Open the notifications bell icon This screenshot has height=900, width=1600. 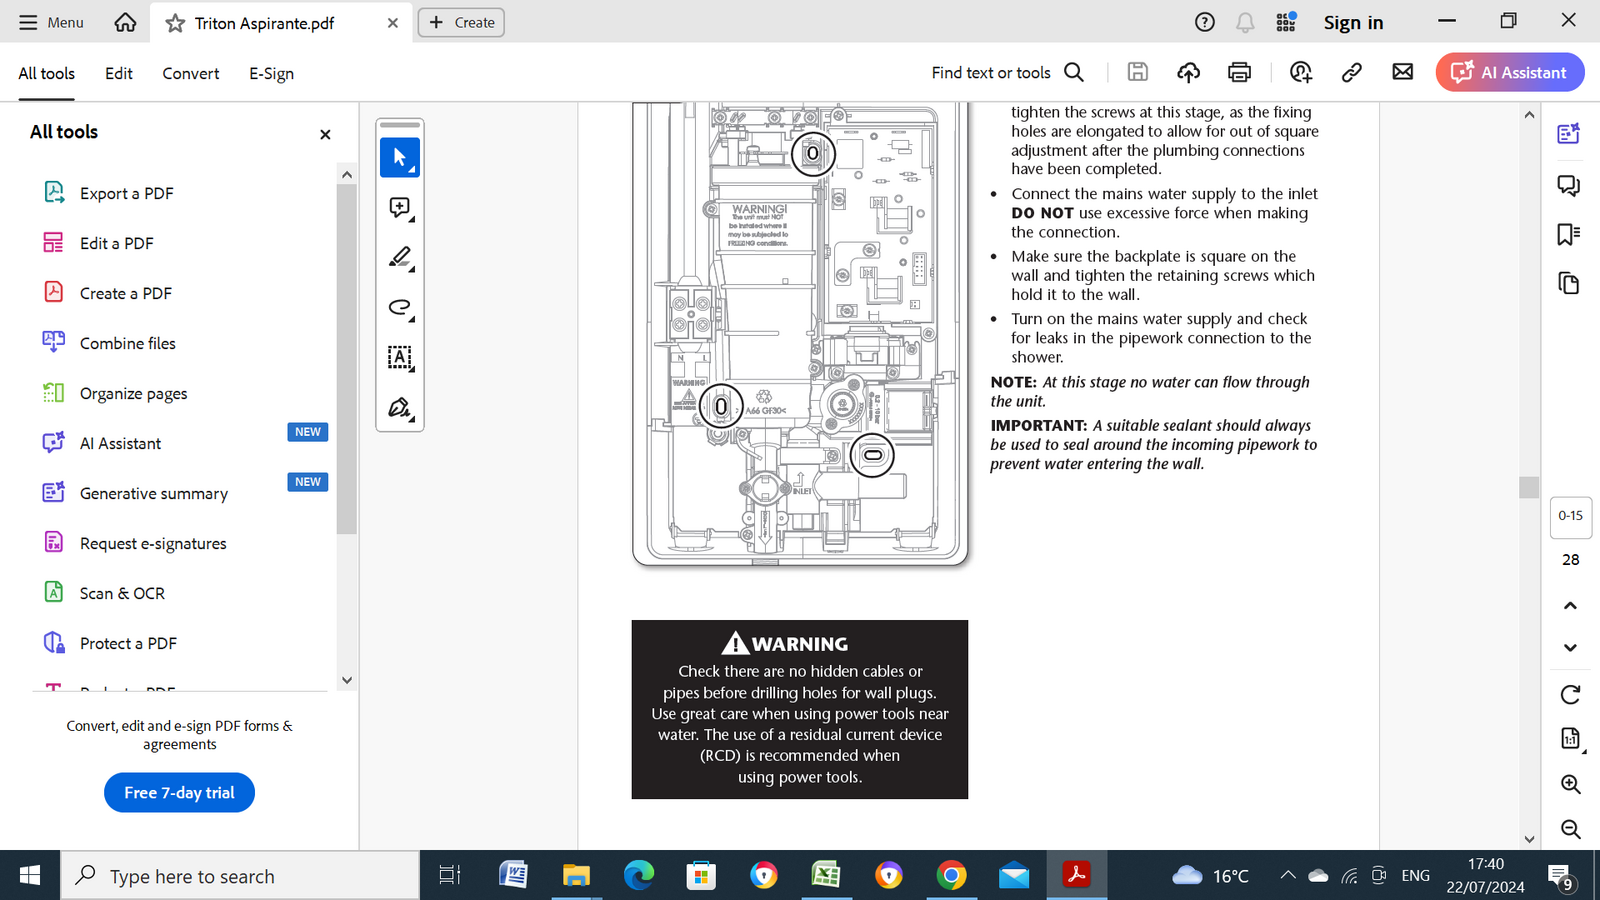click(x=1245, y=22)
